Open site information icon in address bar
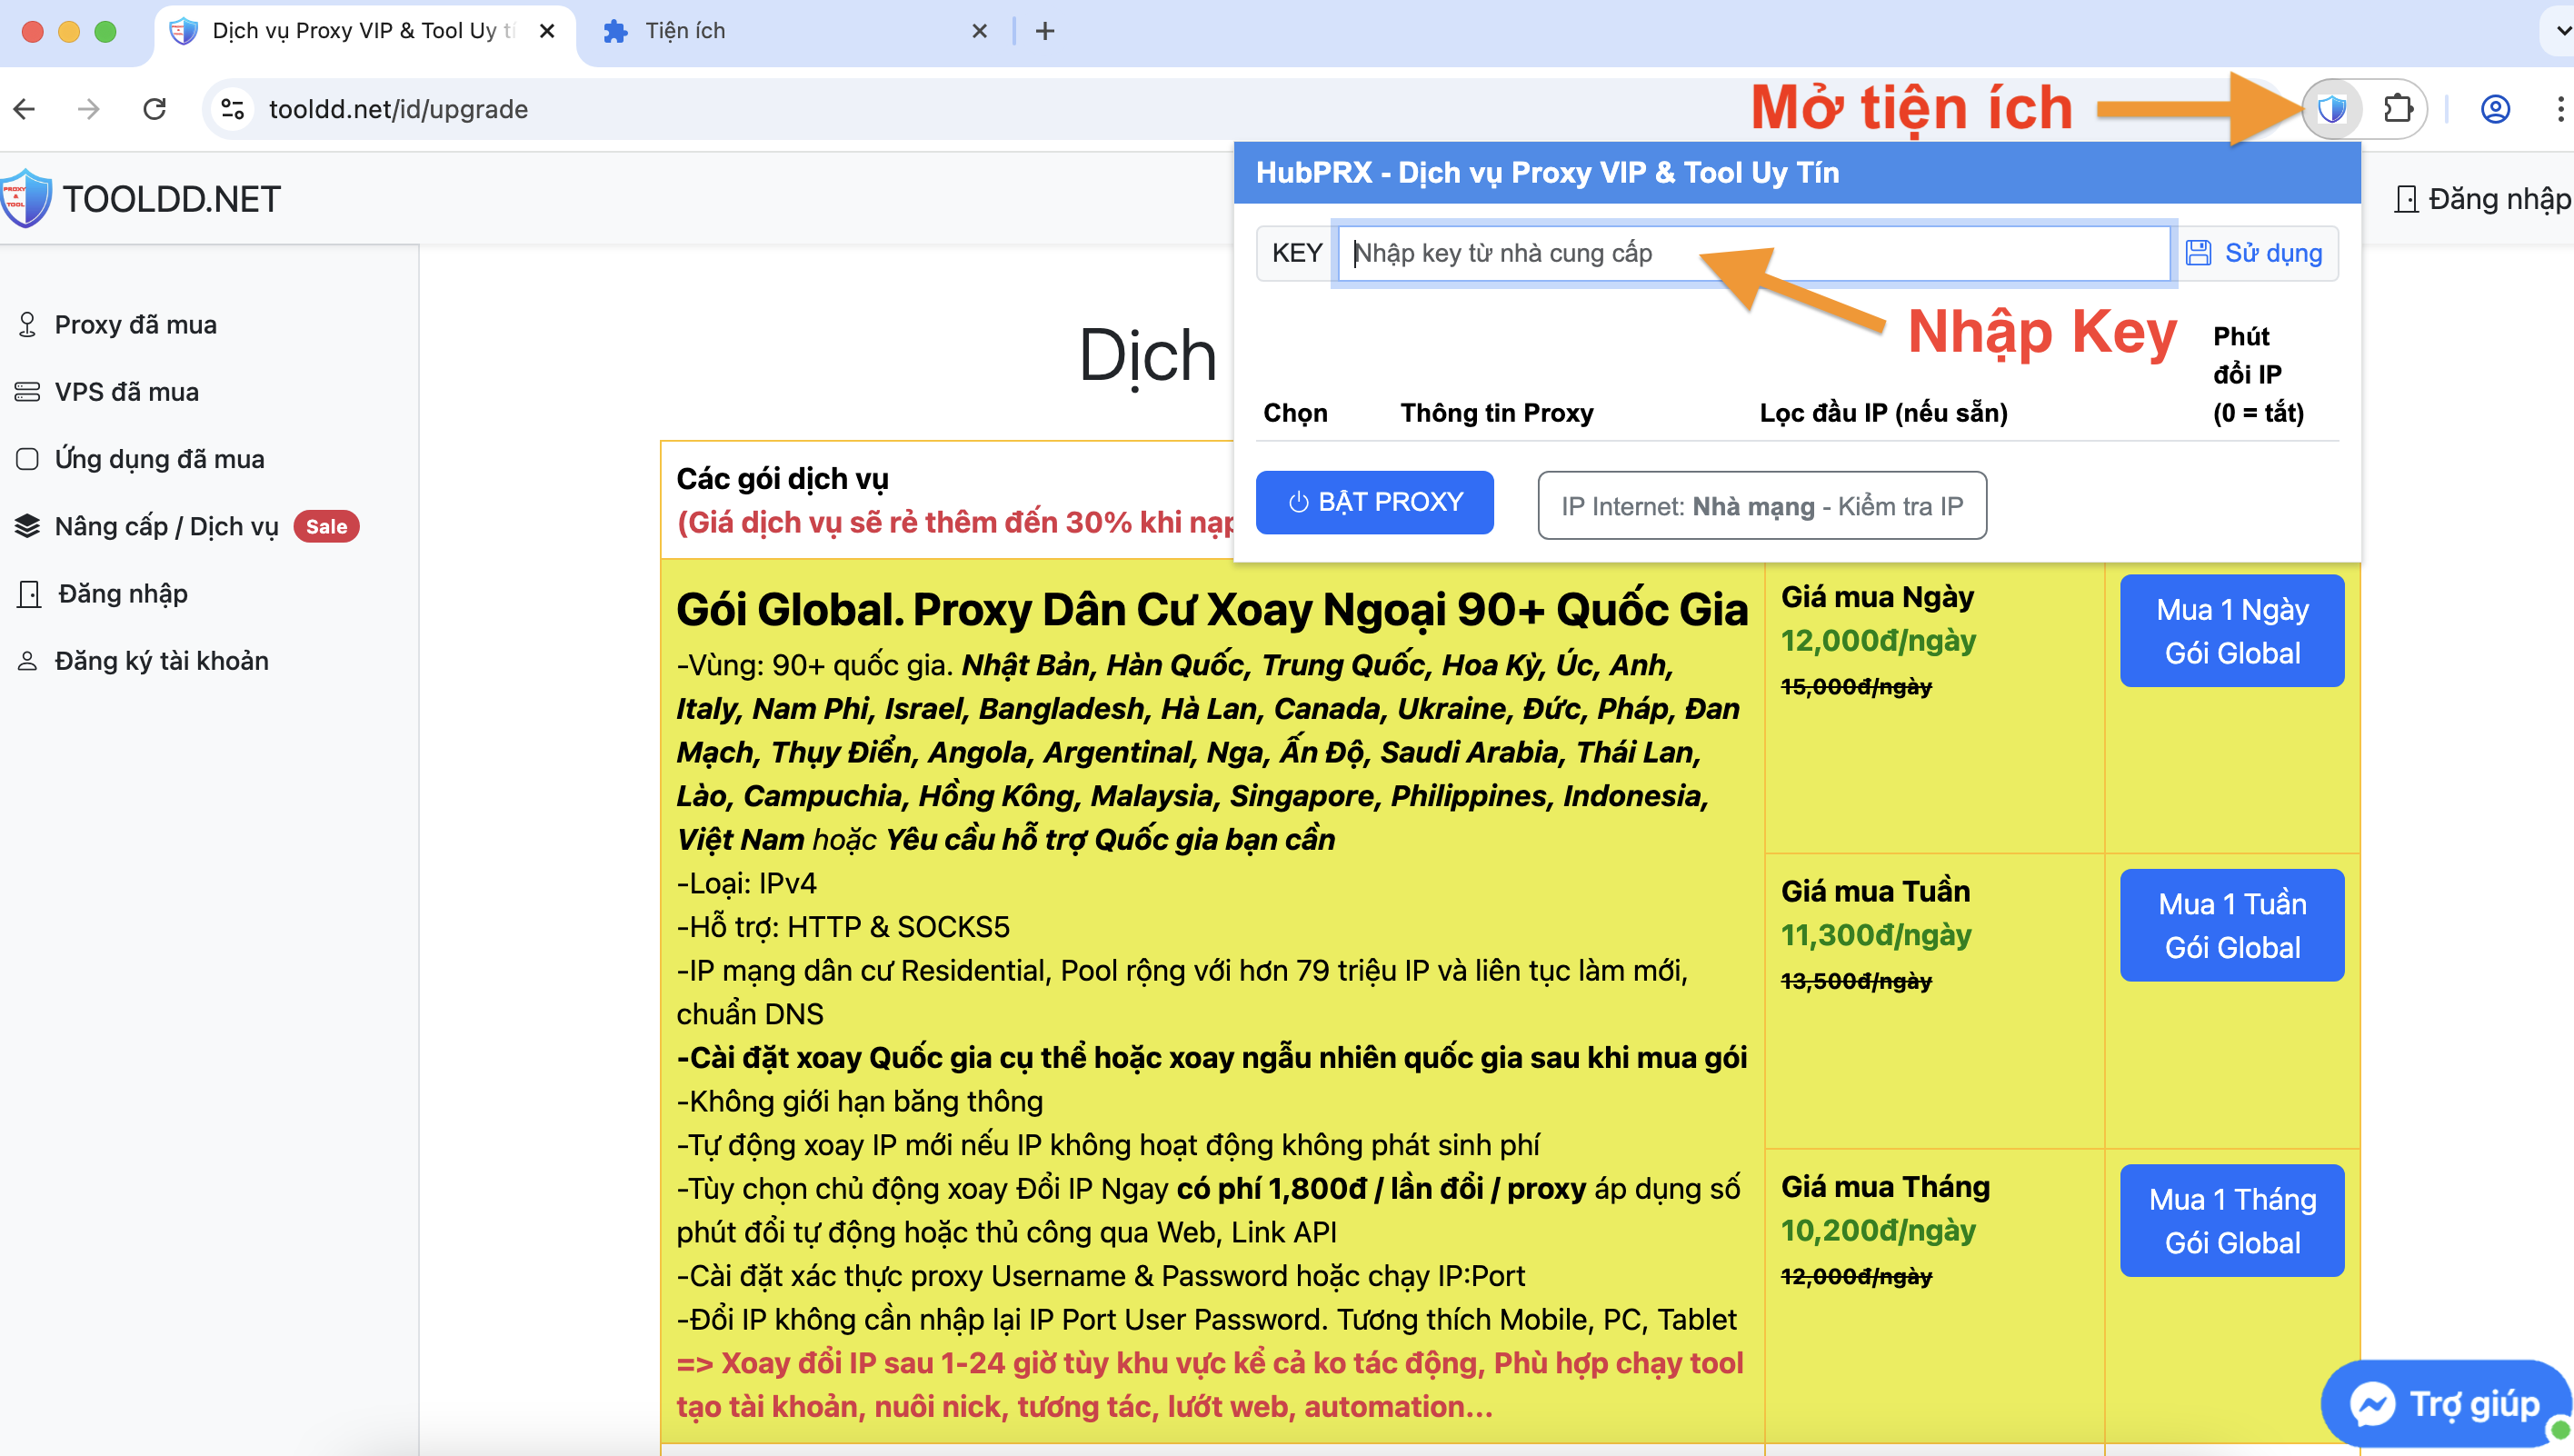The image size is (2574, 1456). (233, 108)
